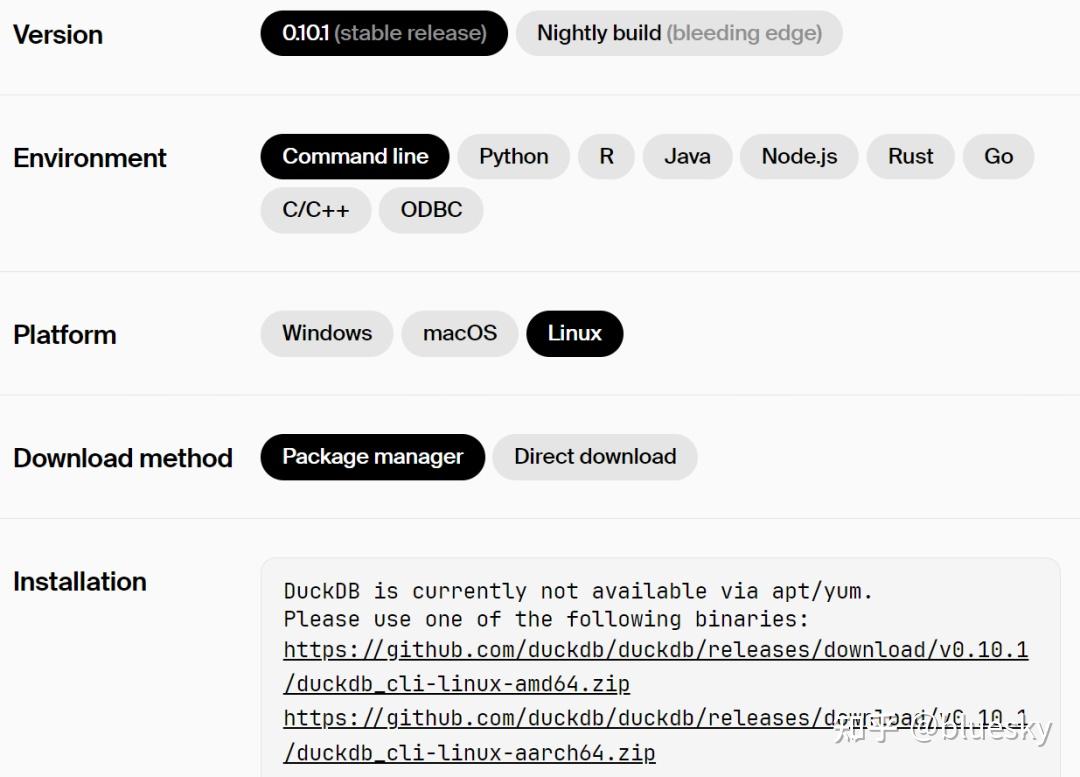Viewport: 1080px width, 777px height.
Task: Select the C/C++ environment
Action: coord(315,210)
